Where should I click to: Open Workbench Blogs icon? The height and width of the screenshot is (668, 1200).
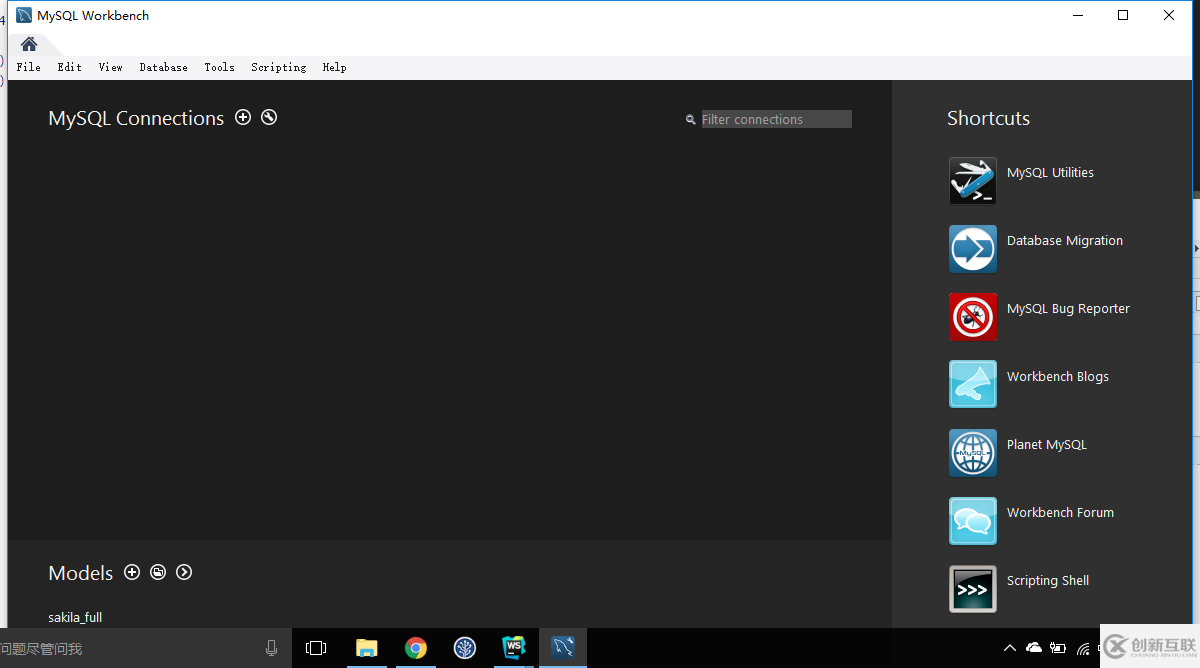(973, 384)
